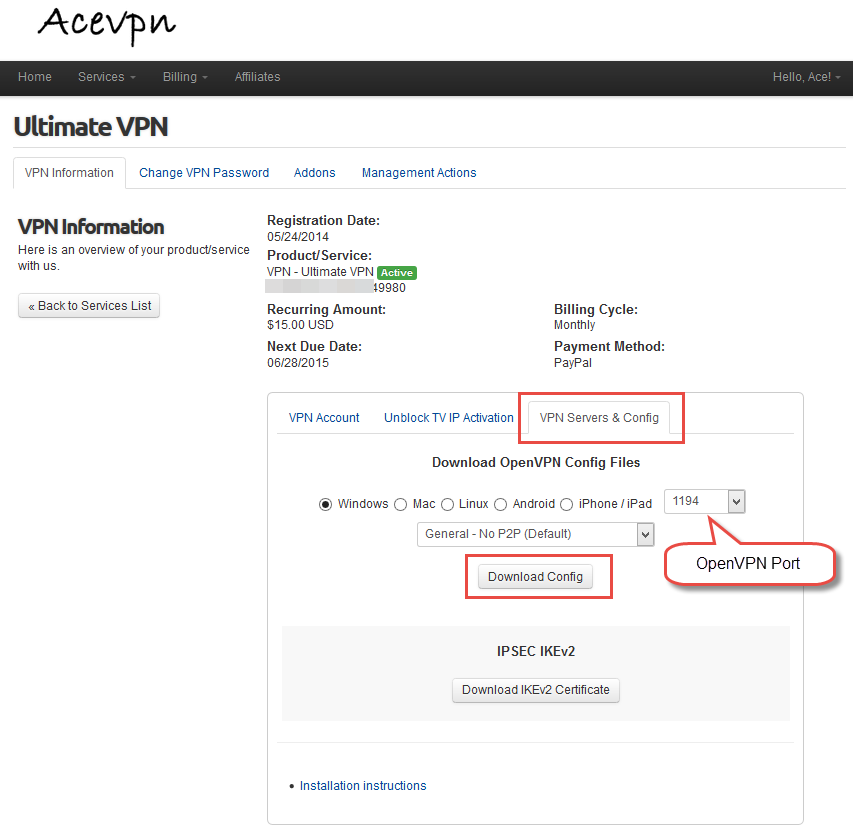The height and width of the screenshot is (826, 853).
Task: Select the Android radio button
Action: (x=500, y=504)
